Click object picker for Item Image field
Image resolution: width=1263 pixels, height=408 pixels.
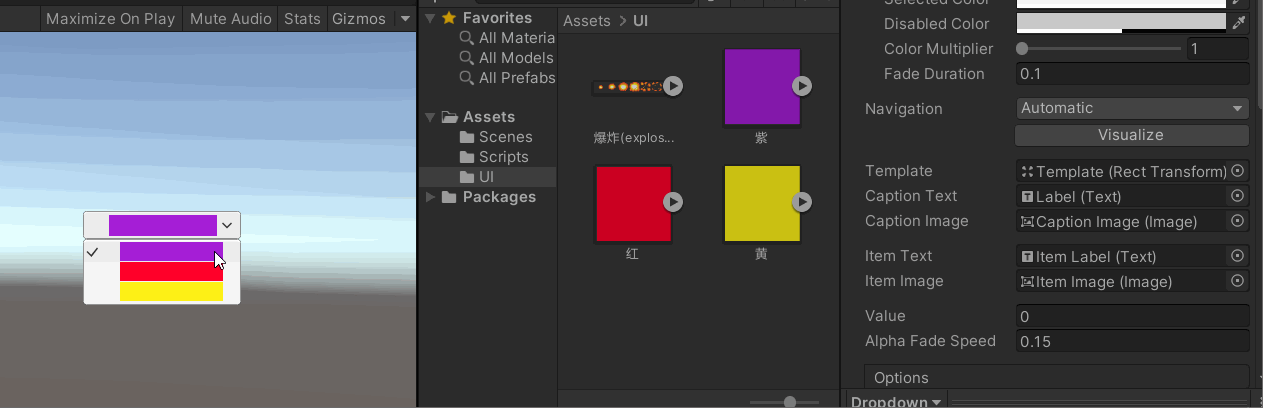click(x=1238, y=281)
